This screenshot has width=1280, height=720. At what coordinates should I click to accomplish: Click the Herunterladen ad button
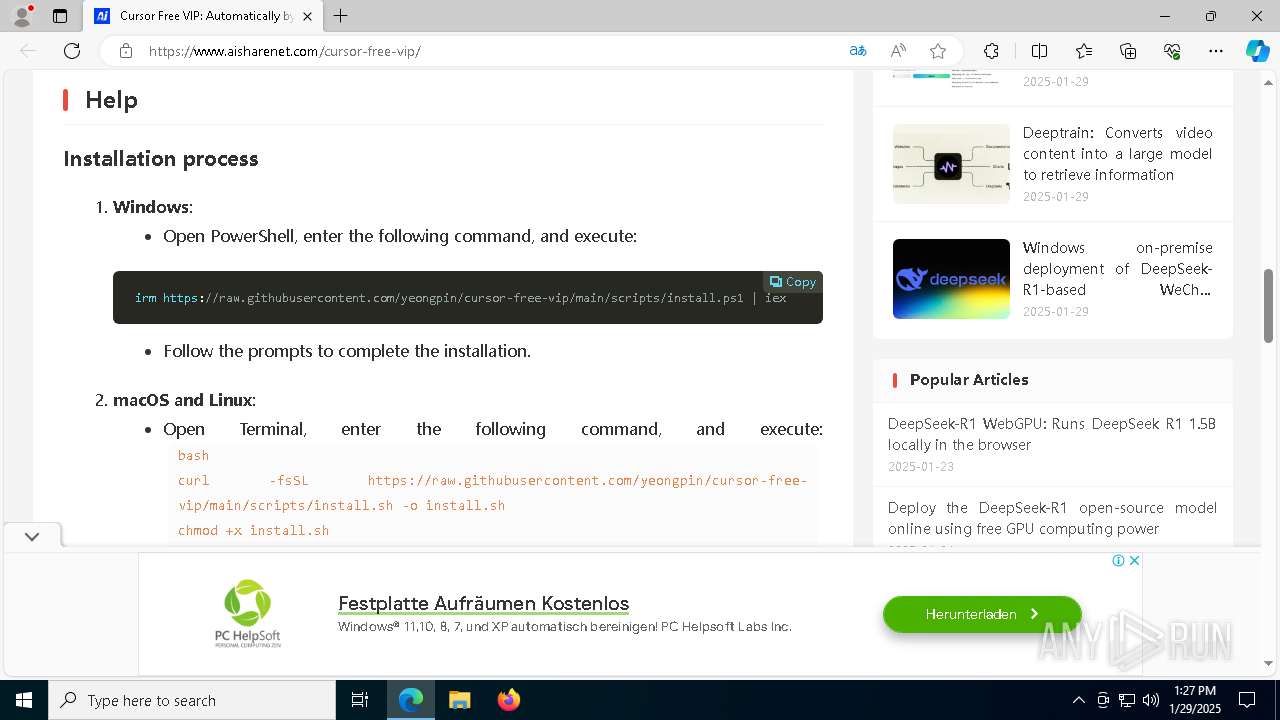982,614
